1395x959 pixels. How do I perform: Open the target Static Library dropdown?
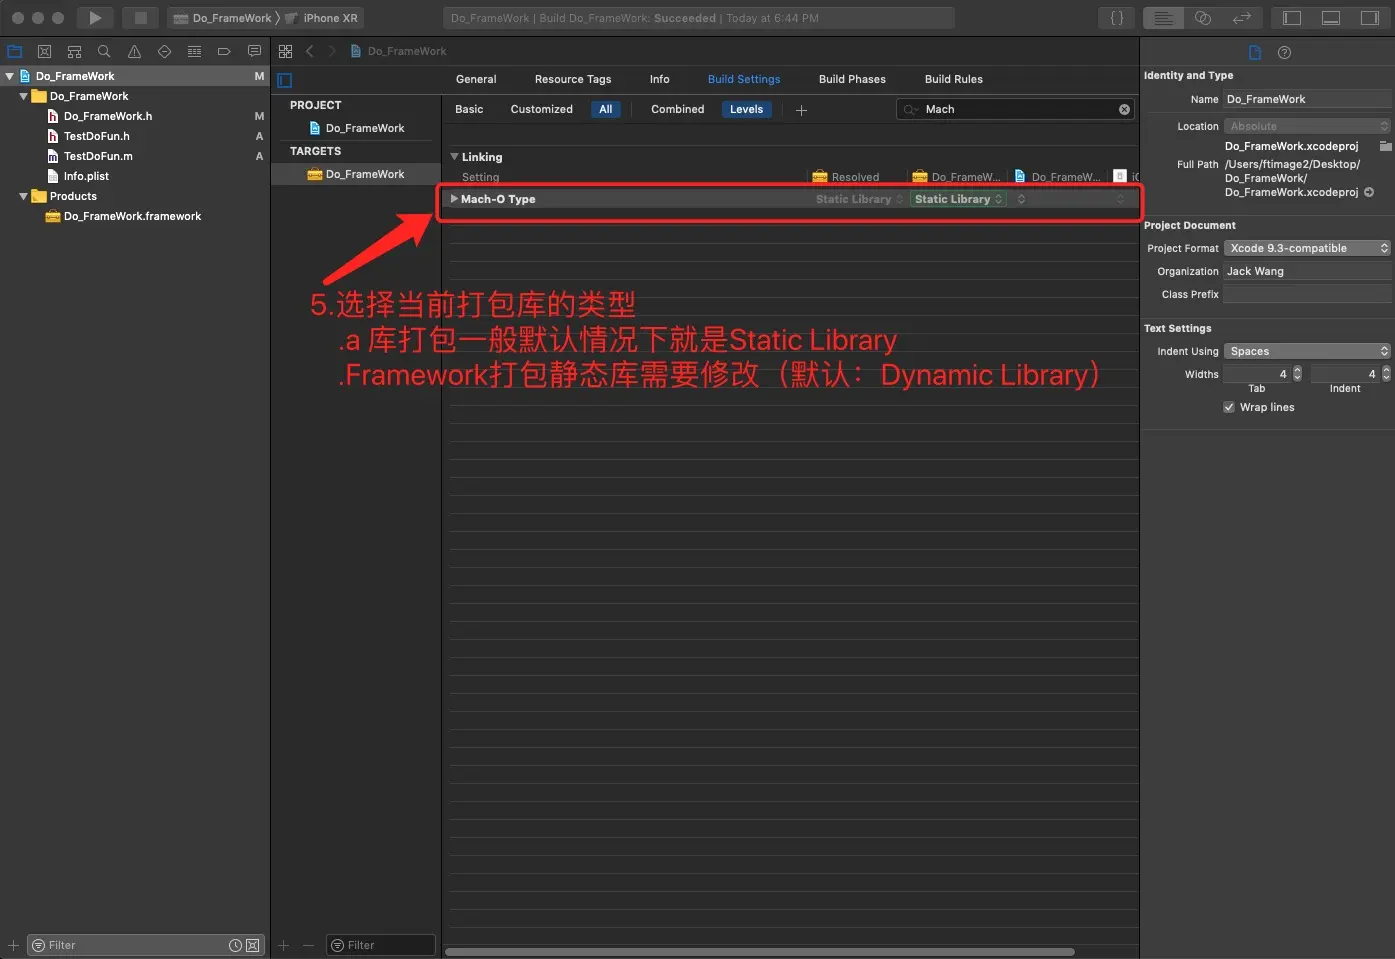click(958, 199)
